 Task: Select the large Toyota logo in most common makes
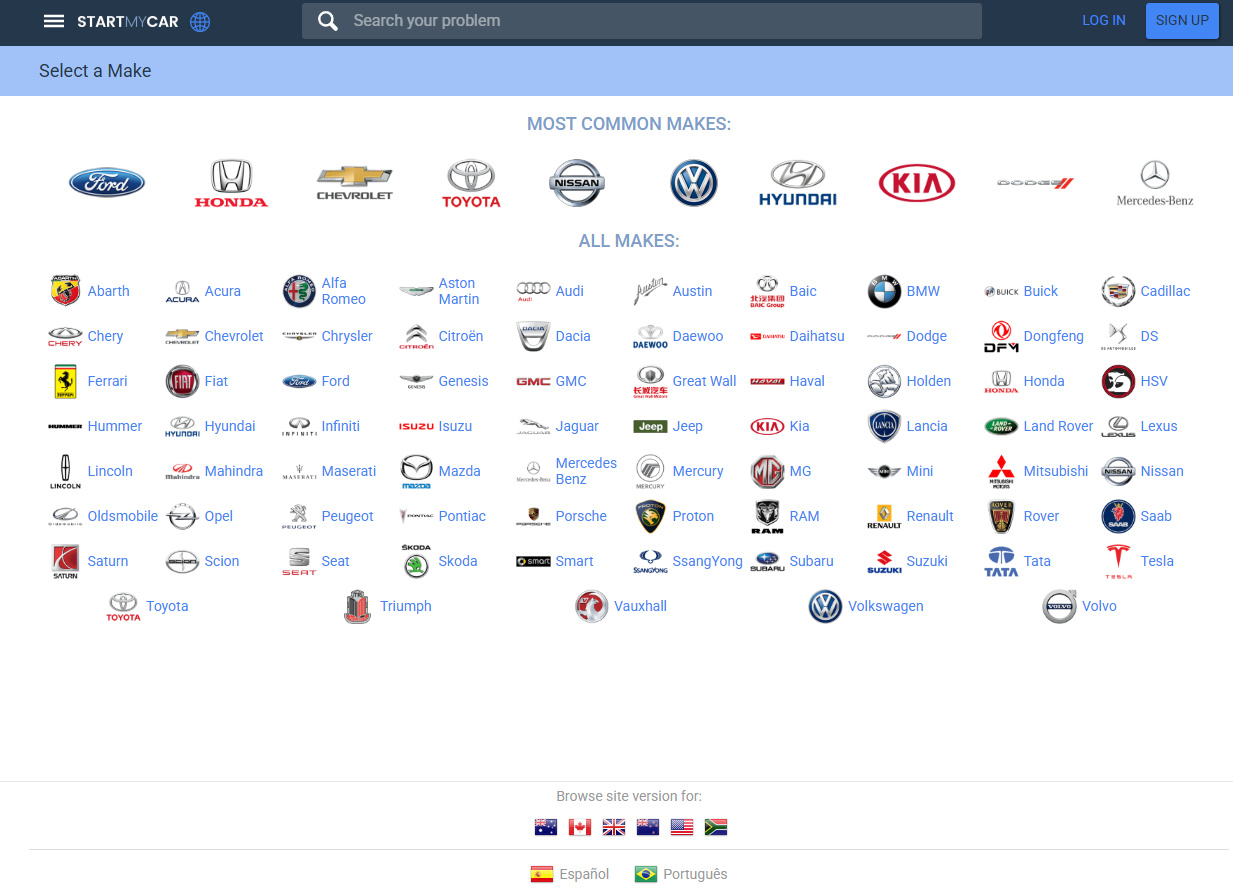tap(471, 183)
